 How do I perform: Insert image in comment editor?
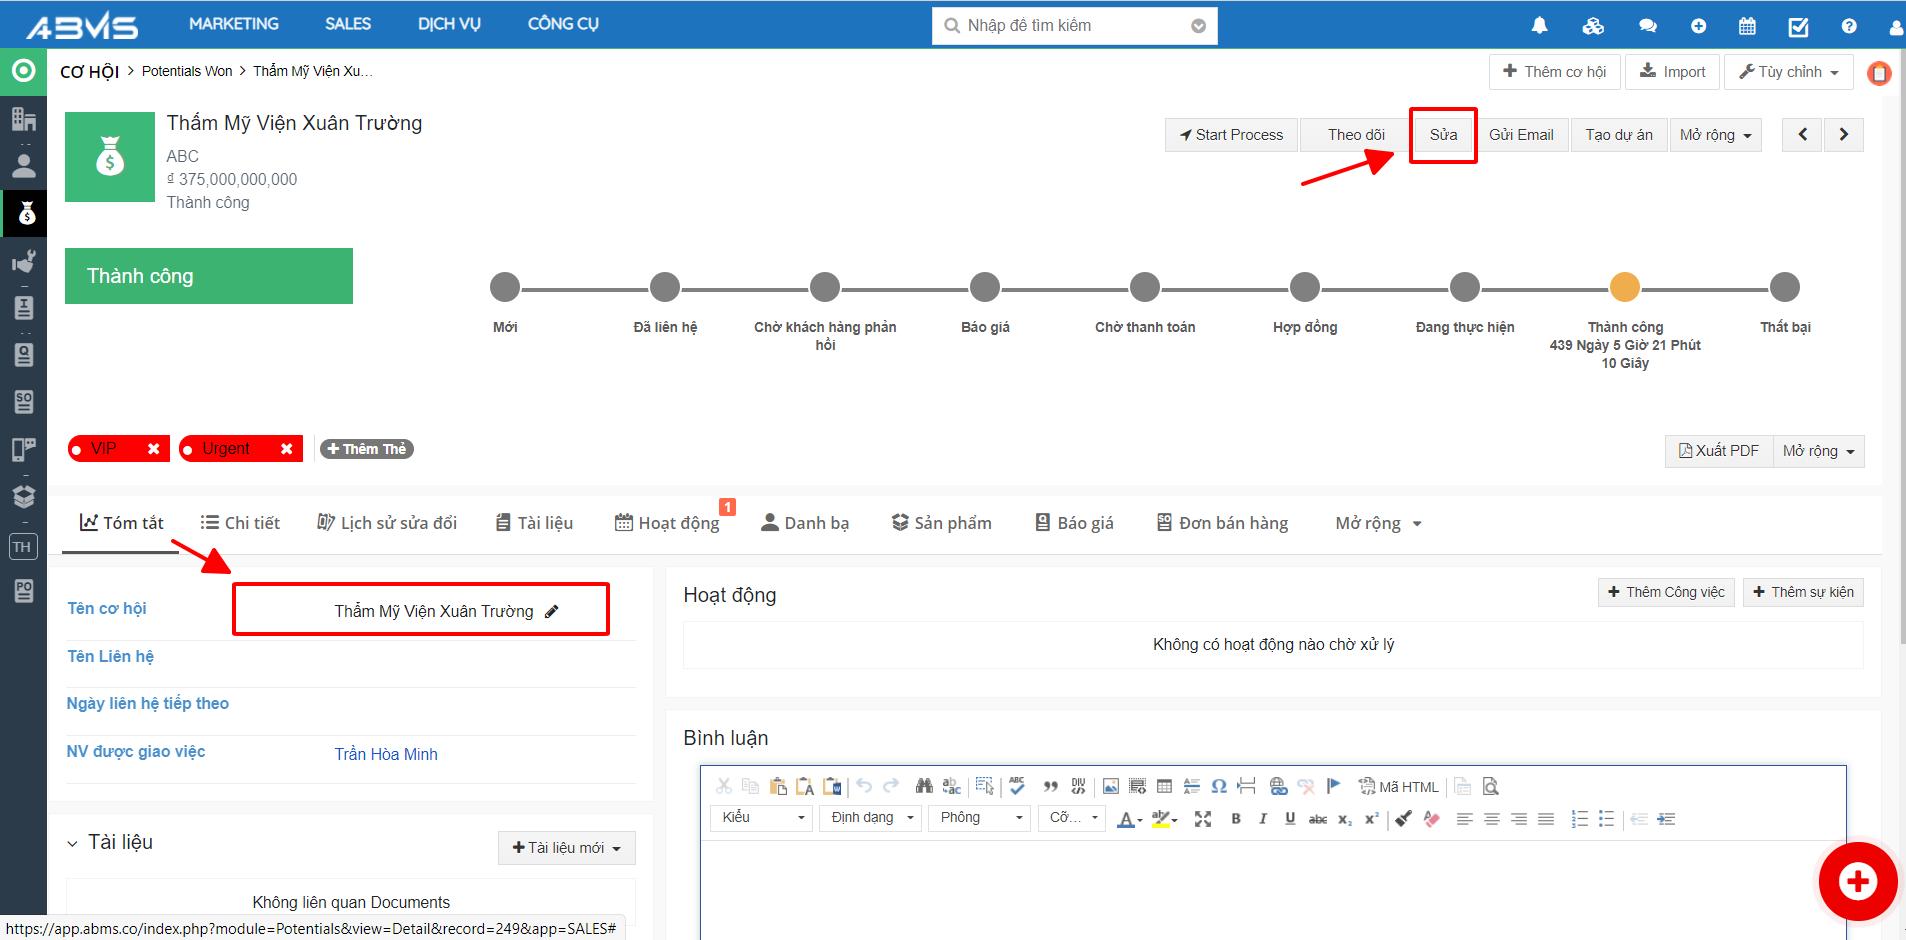[1110, 787]
